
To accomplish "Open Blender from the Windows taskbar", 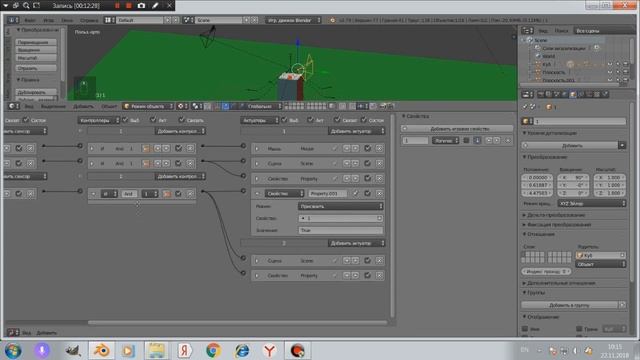I will pyautogui.click(x=101, y=351).
